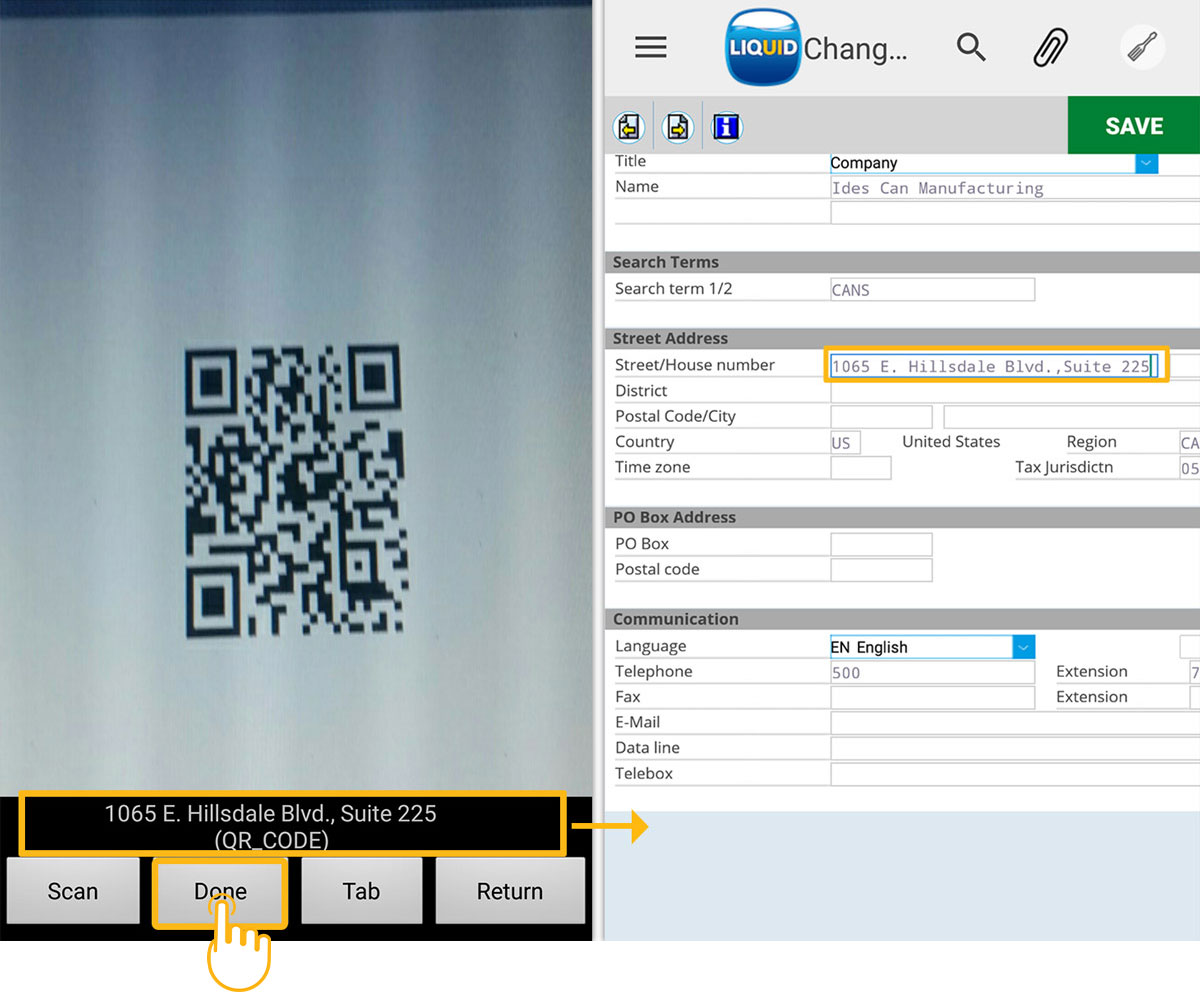Click into the Telephone field
This screenshot has width=1200, height=1005.
tap(932, 673)
